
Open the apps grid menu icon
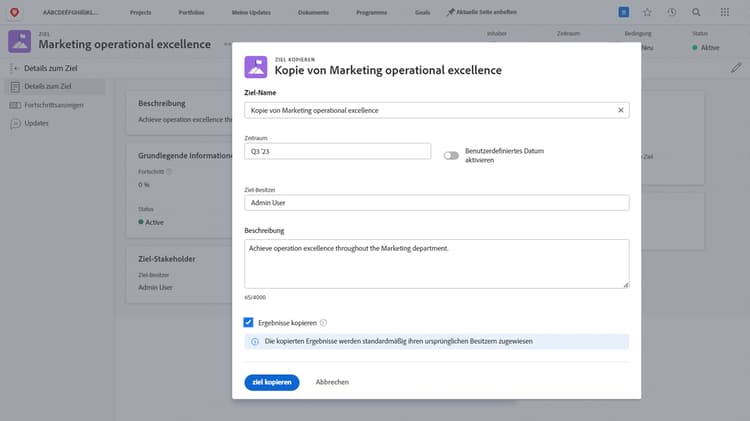pyautogui.click(x=724, y=12)
